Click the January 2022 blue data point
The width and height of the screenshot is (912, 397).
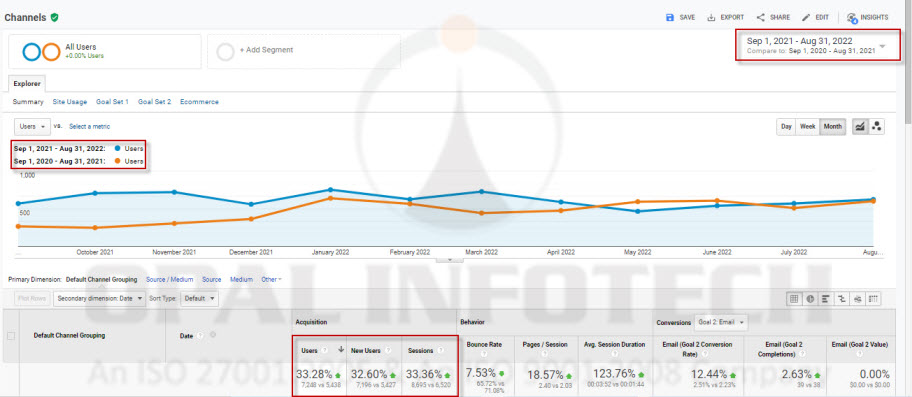pyautogui.click(x=330, y=189)
